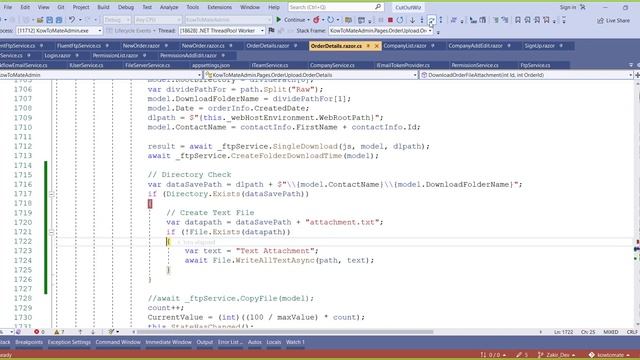Image resolution: width=640 pixels, height=360 pixels.
Task: Click the horizontal scrollbar in the editor
Action: click(x=284, y=332)
